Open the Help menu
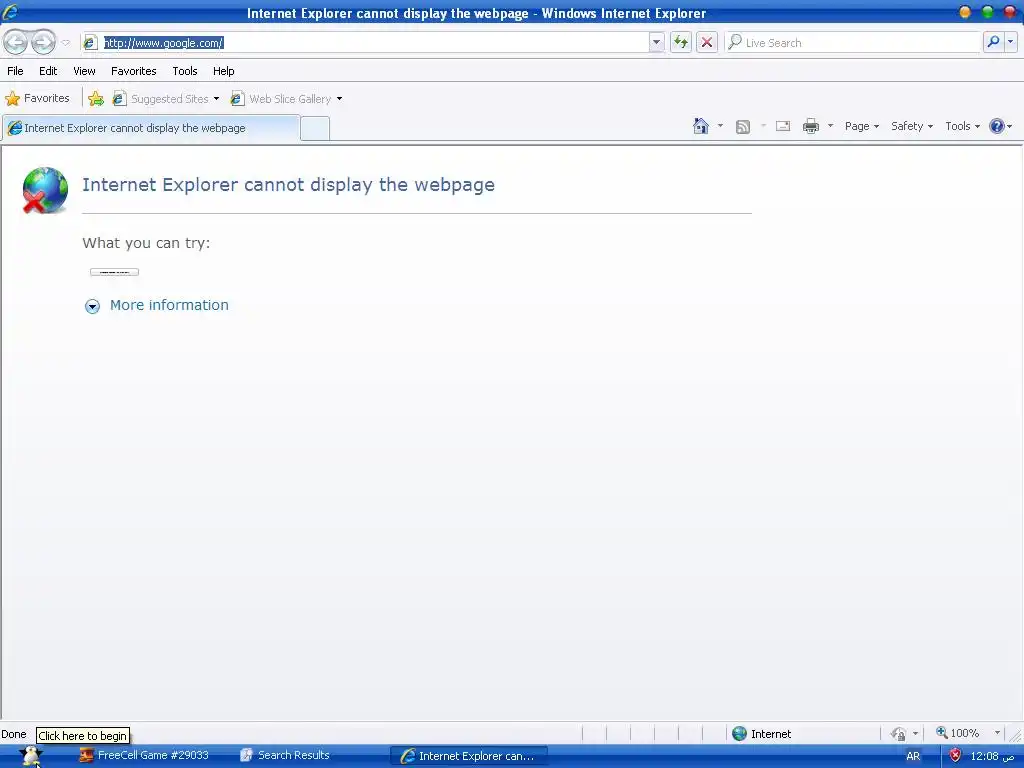This screenshot has height=768, width=1024. click(x=223, y=71)
